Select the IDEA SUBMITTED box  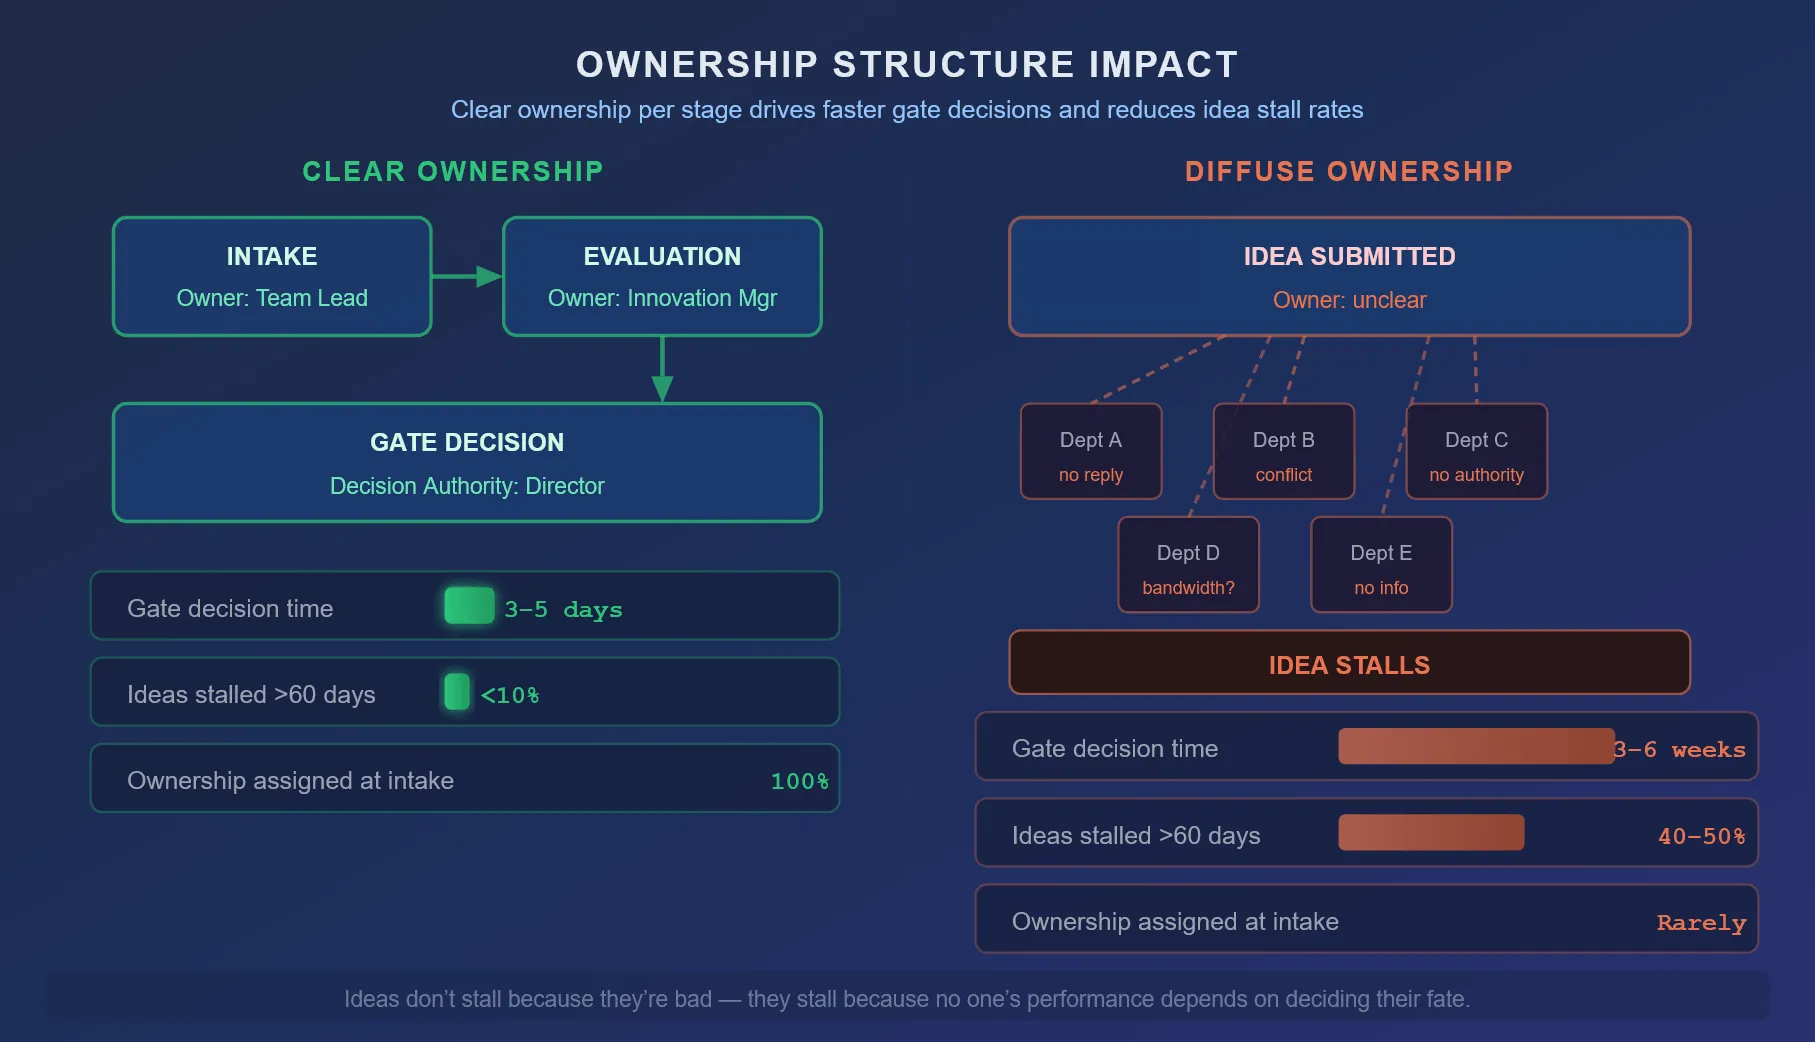[1350, 277]
